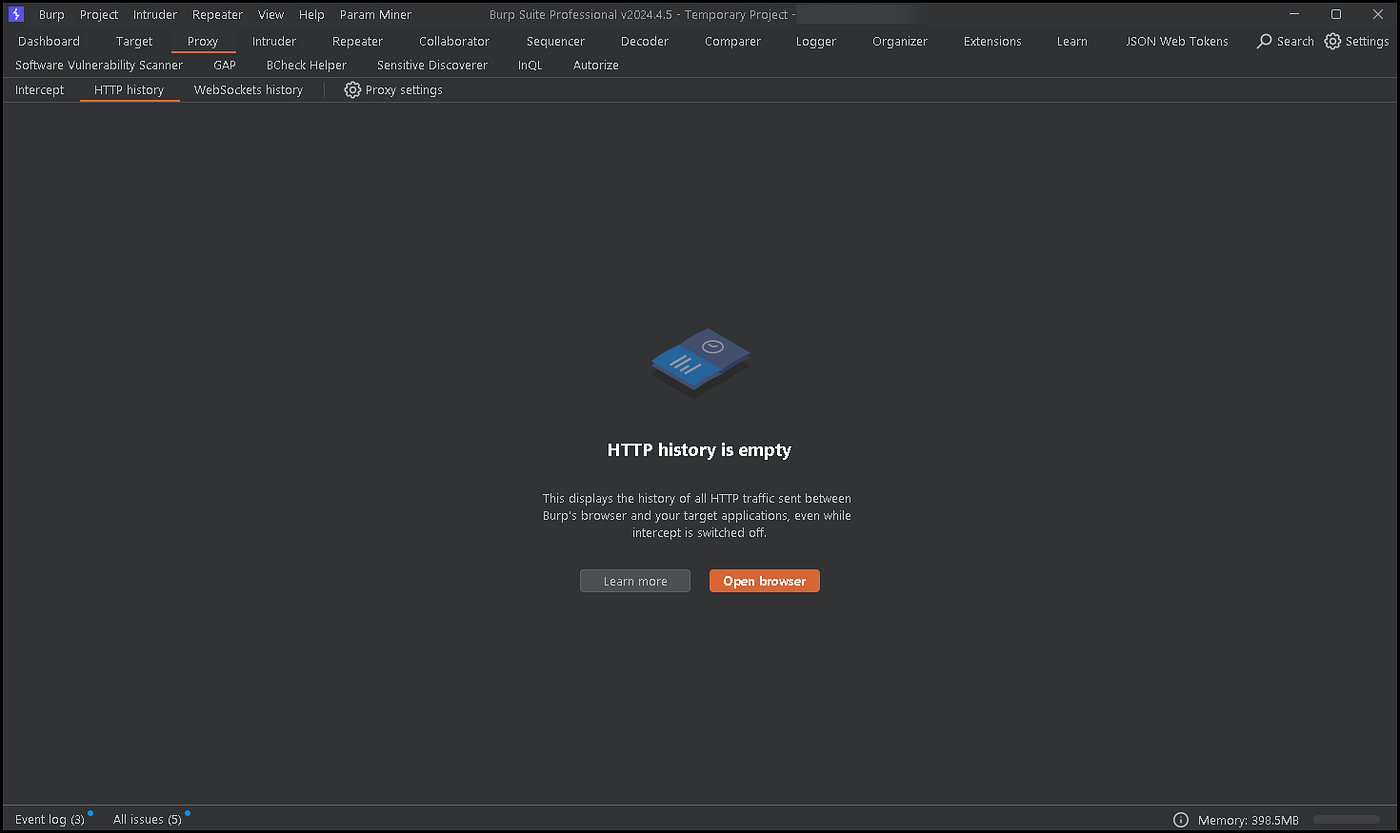Click the Proxy settings gear icon

point(352,90)
